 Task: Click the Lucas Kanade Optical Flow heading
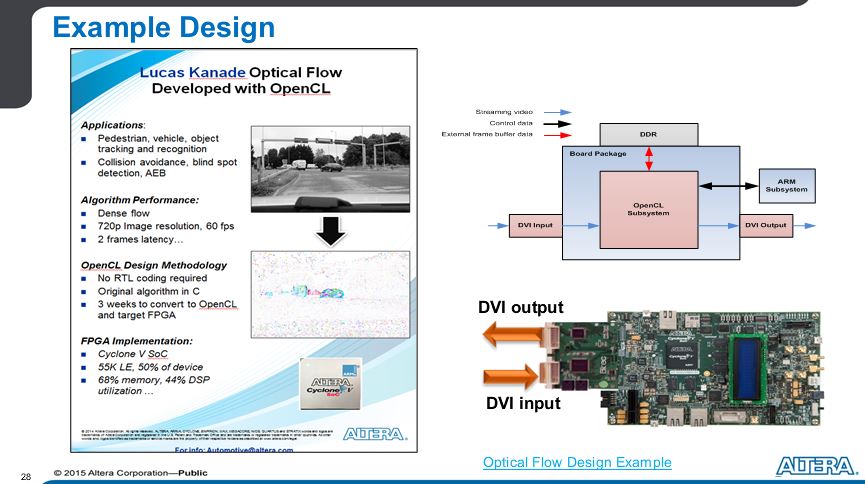click(x=241, y=80)
